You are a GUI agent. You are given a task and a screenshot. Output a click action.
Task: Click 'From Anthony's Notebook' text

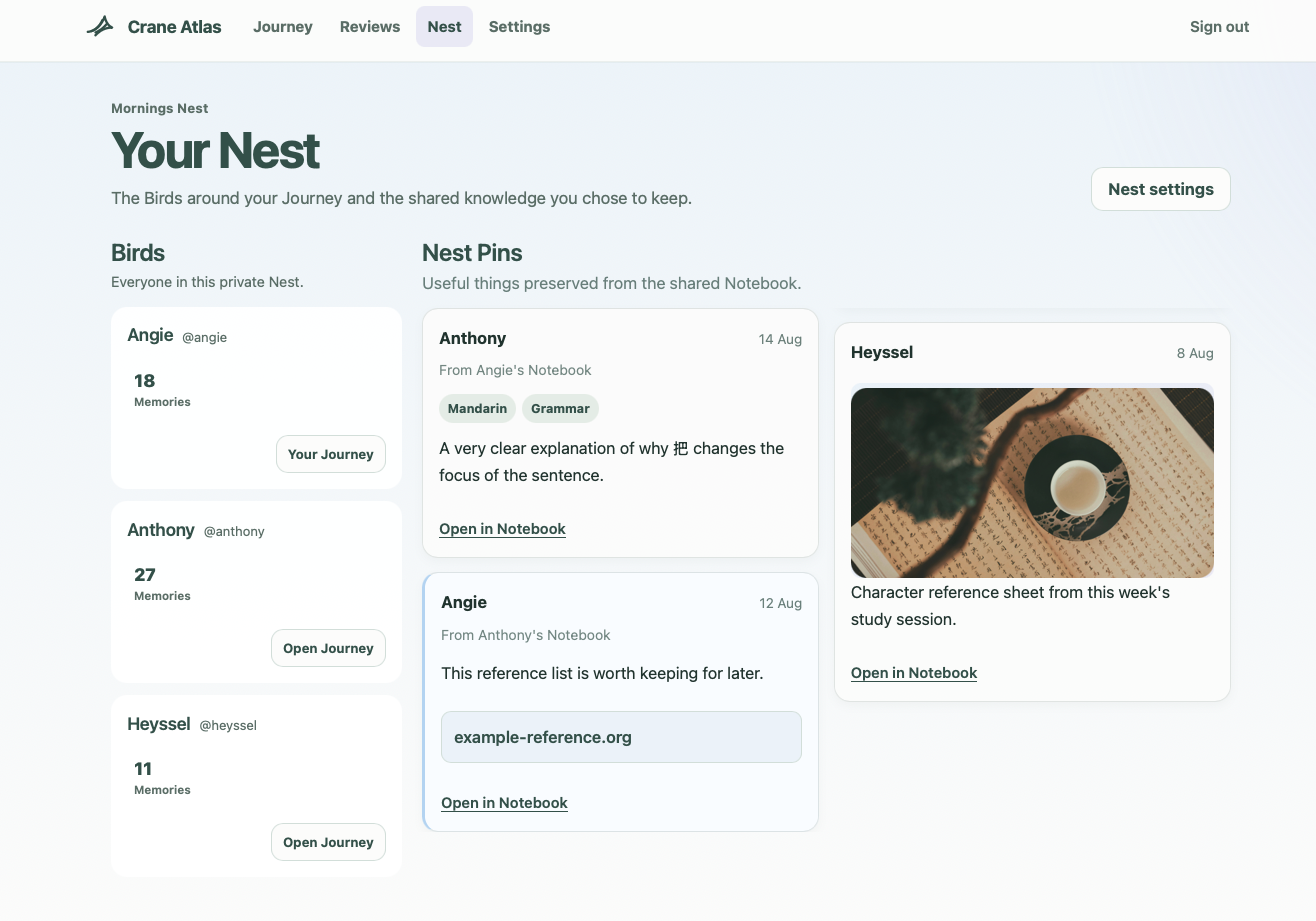526,635
